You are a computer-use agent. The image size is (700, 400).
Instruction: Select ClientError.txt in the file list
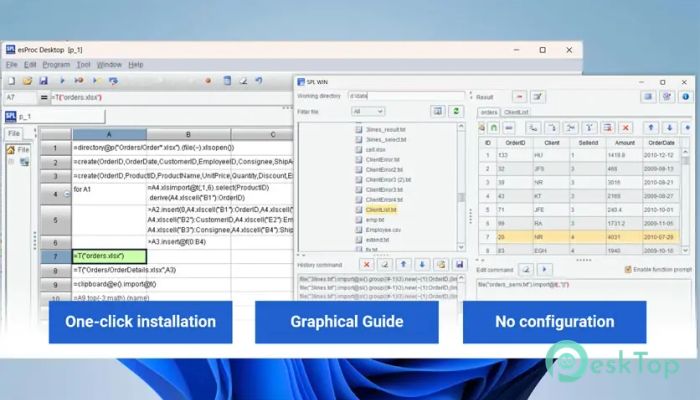coord(382,159)
